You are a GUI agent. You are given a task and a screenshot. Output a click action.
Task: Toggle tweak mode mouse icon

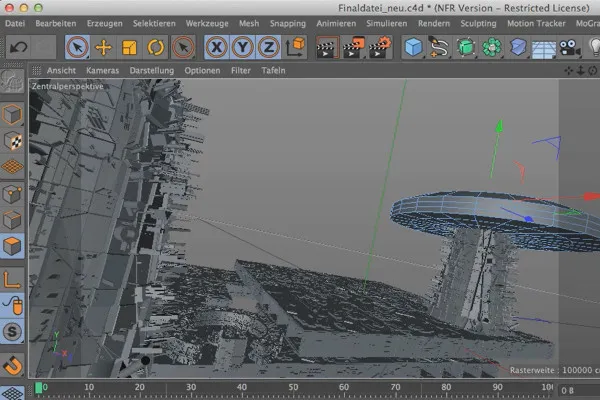pos(12,305)
